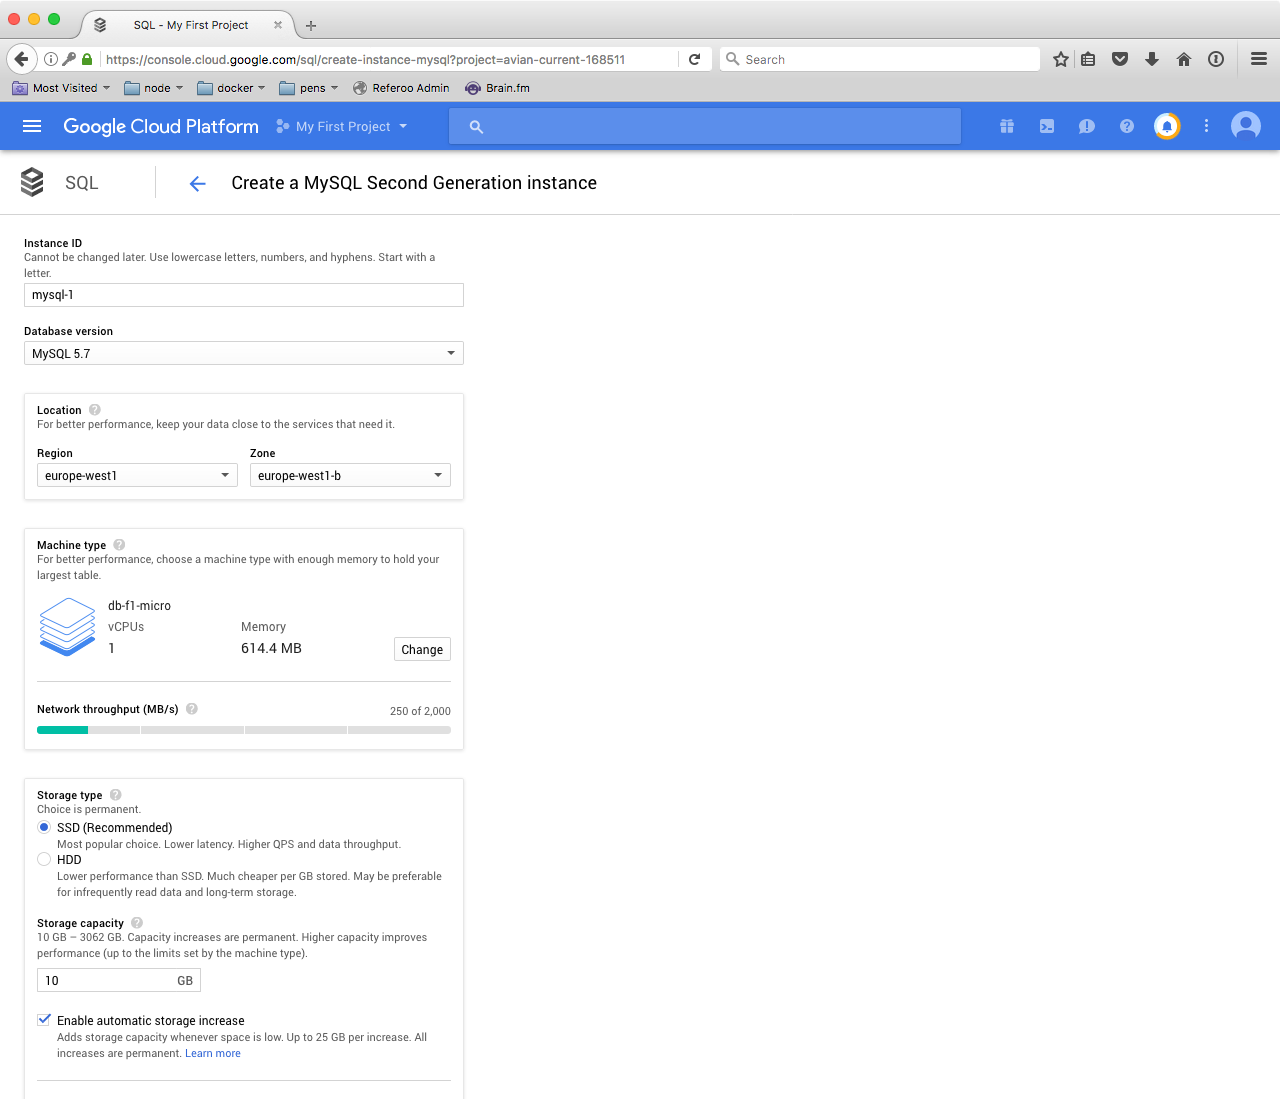Show bookmarks list icon in toolbar
This screenshot has width=1280, height=1099.
click(1088, 59)
